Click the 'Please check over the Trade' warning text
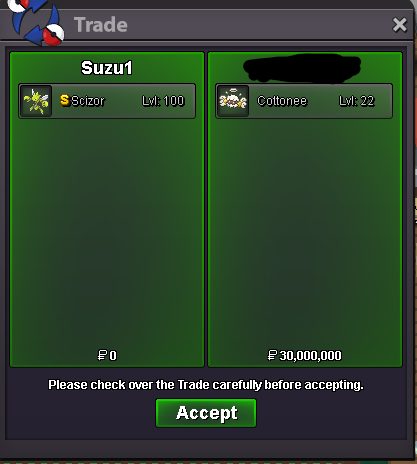 click(x=206, y=385)
